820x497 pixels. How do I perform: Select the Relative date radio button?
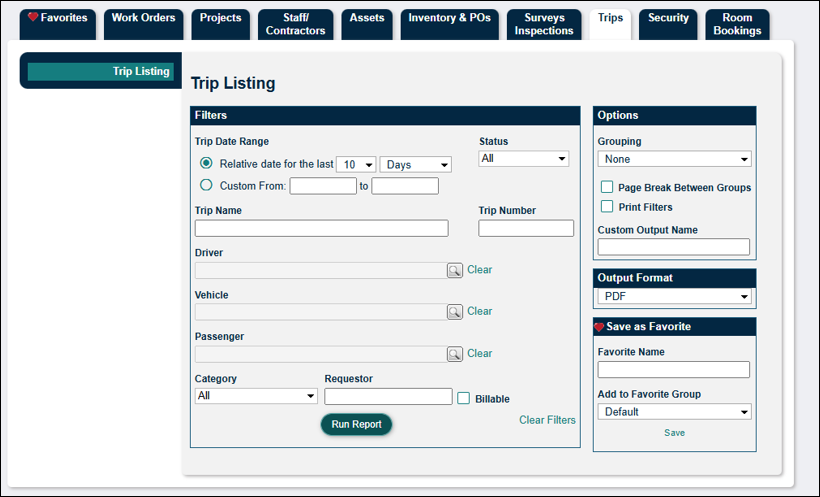click(x=206, y=163)
